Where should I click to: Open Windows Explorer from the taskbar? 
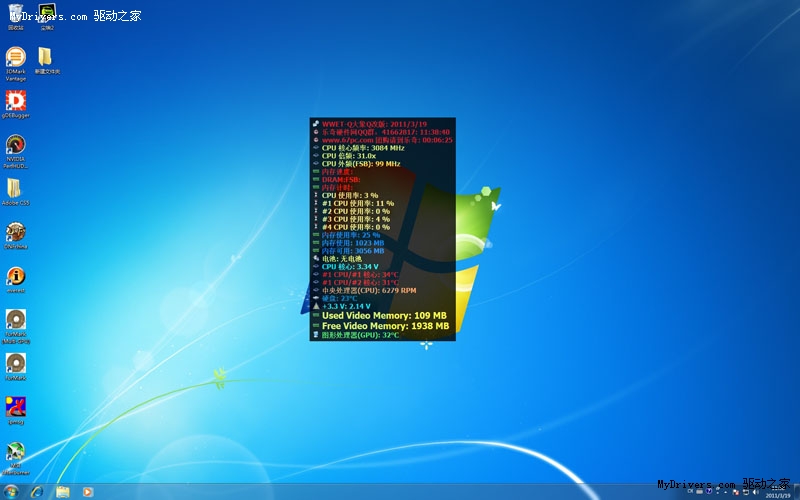[x=62, y=492]
